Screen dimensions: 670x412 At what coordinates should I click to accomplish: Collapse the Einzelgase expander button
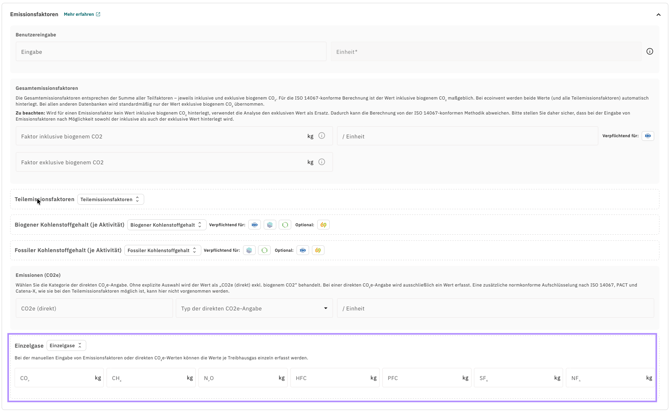coord(66,345)
